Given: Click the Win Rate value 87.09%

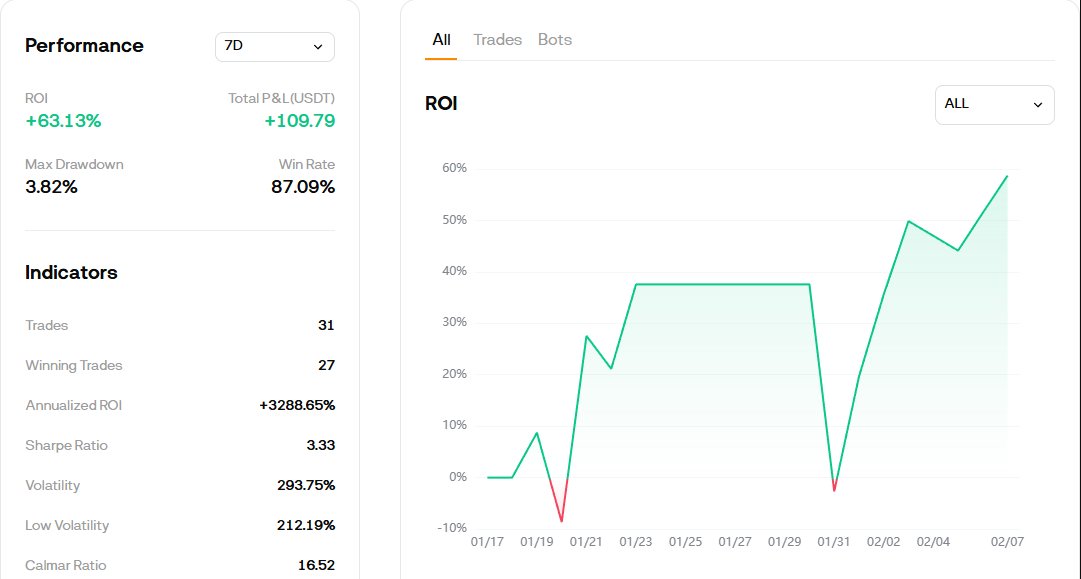Looking at the screenshot, I should point(303,186).
